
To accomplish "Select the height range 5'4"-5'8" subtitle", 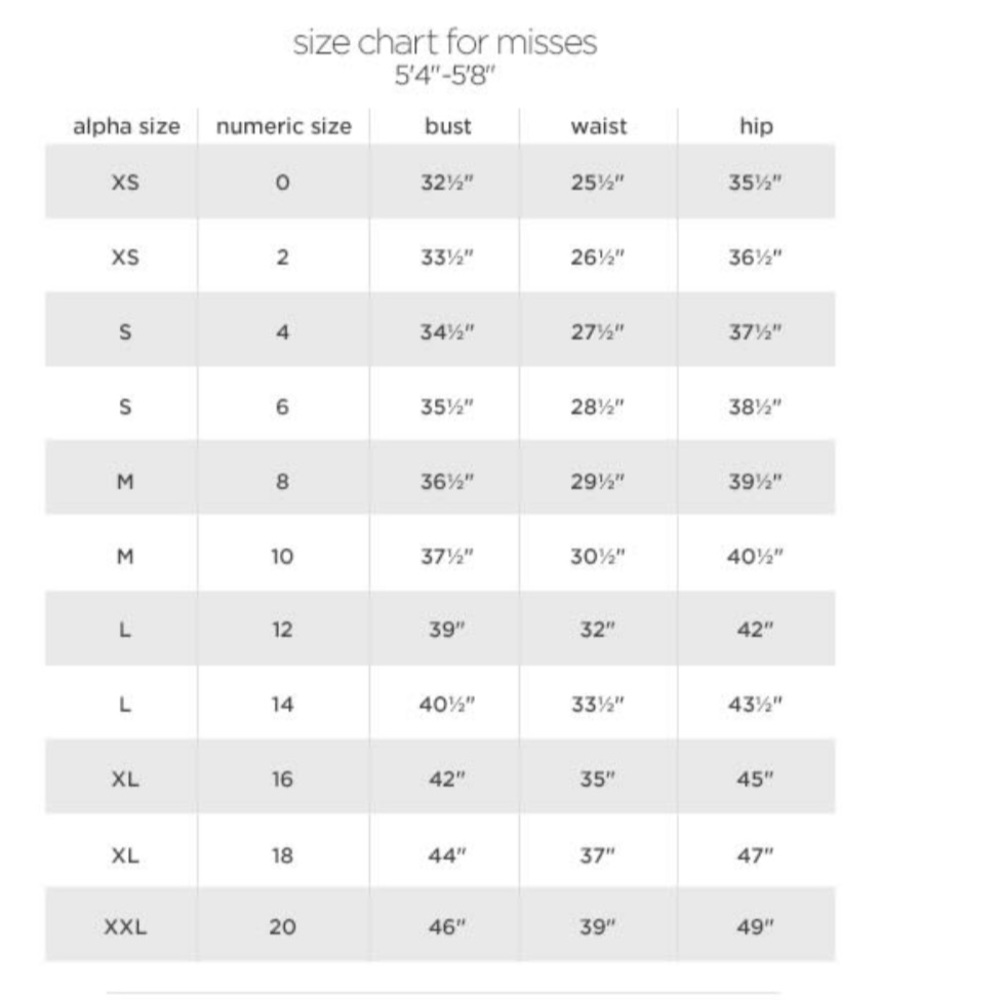I will (x=445, y=75).
